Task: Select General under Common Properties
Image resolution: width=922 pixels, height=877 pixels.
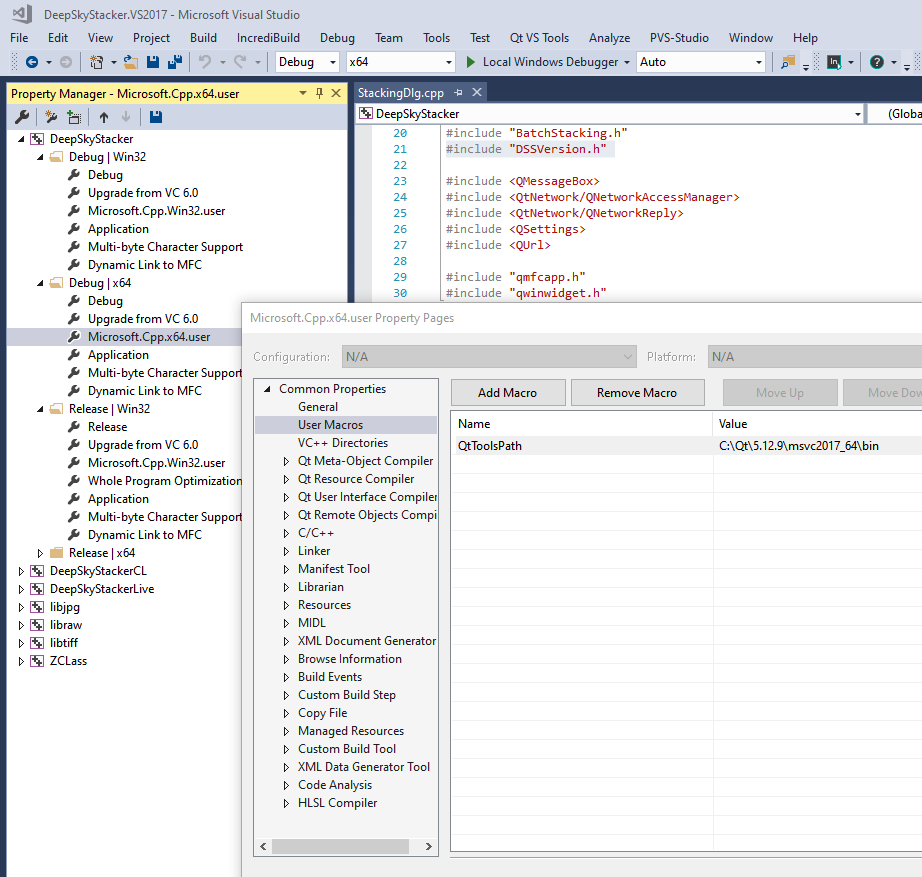Action: click(318, 407)
